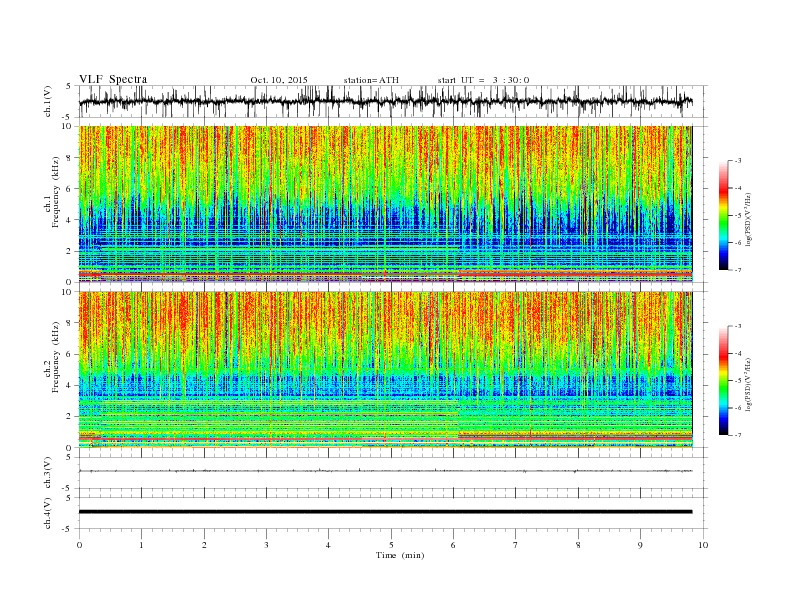Image resolution: width=792 pixels, height=612 pixels.
Task: Click the "3" time axis tick label
Action: coord(266,545)
